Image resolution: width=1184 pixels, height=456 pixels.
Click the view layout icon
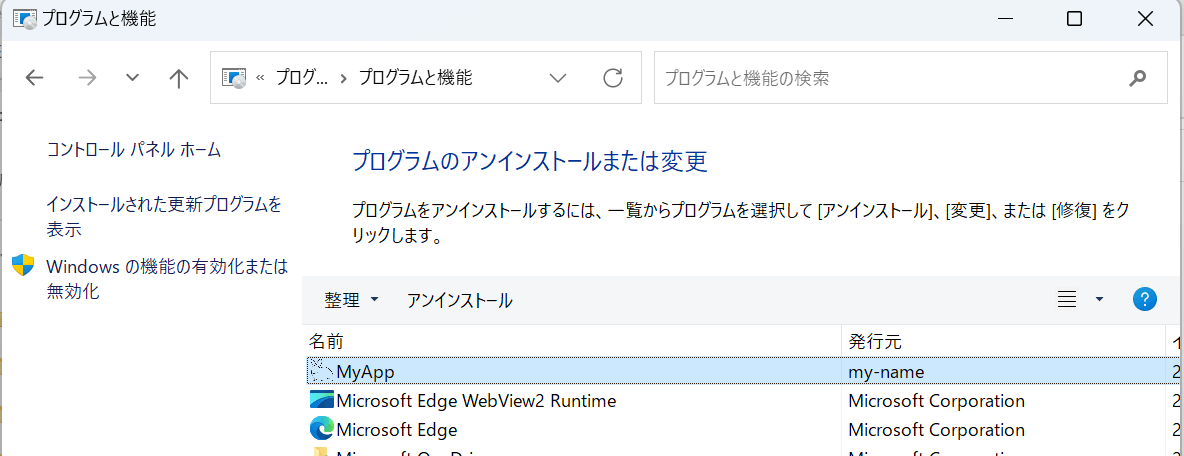[1067, 300]
